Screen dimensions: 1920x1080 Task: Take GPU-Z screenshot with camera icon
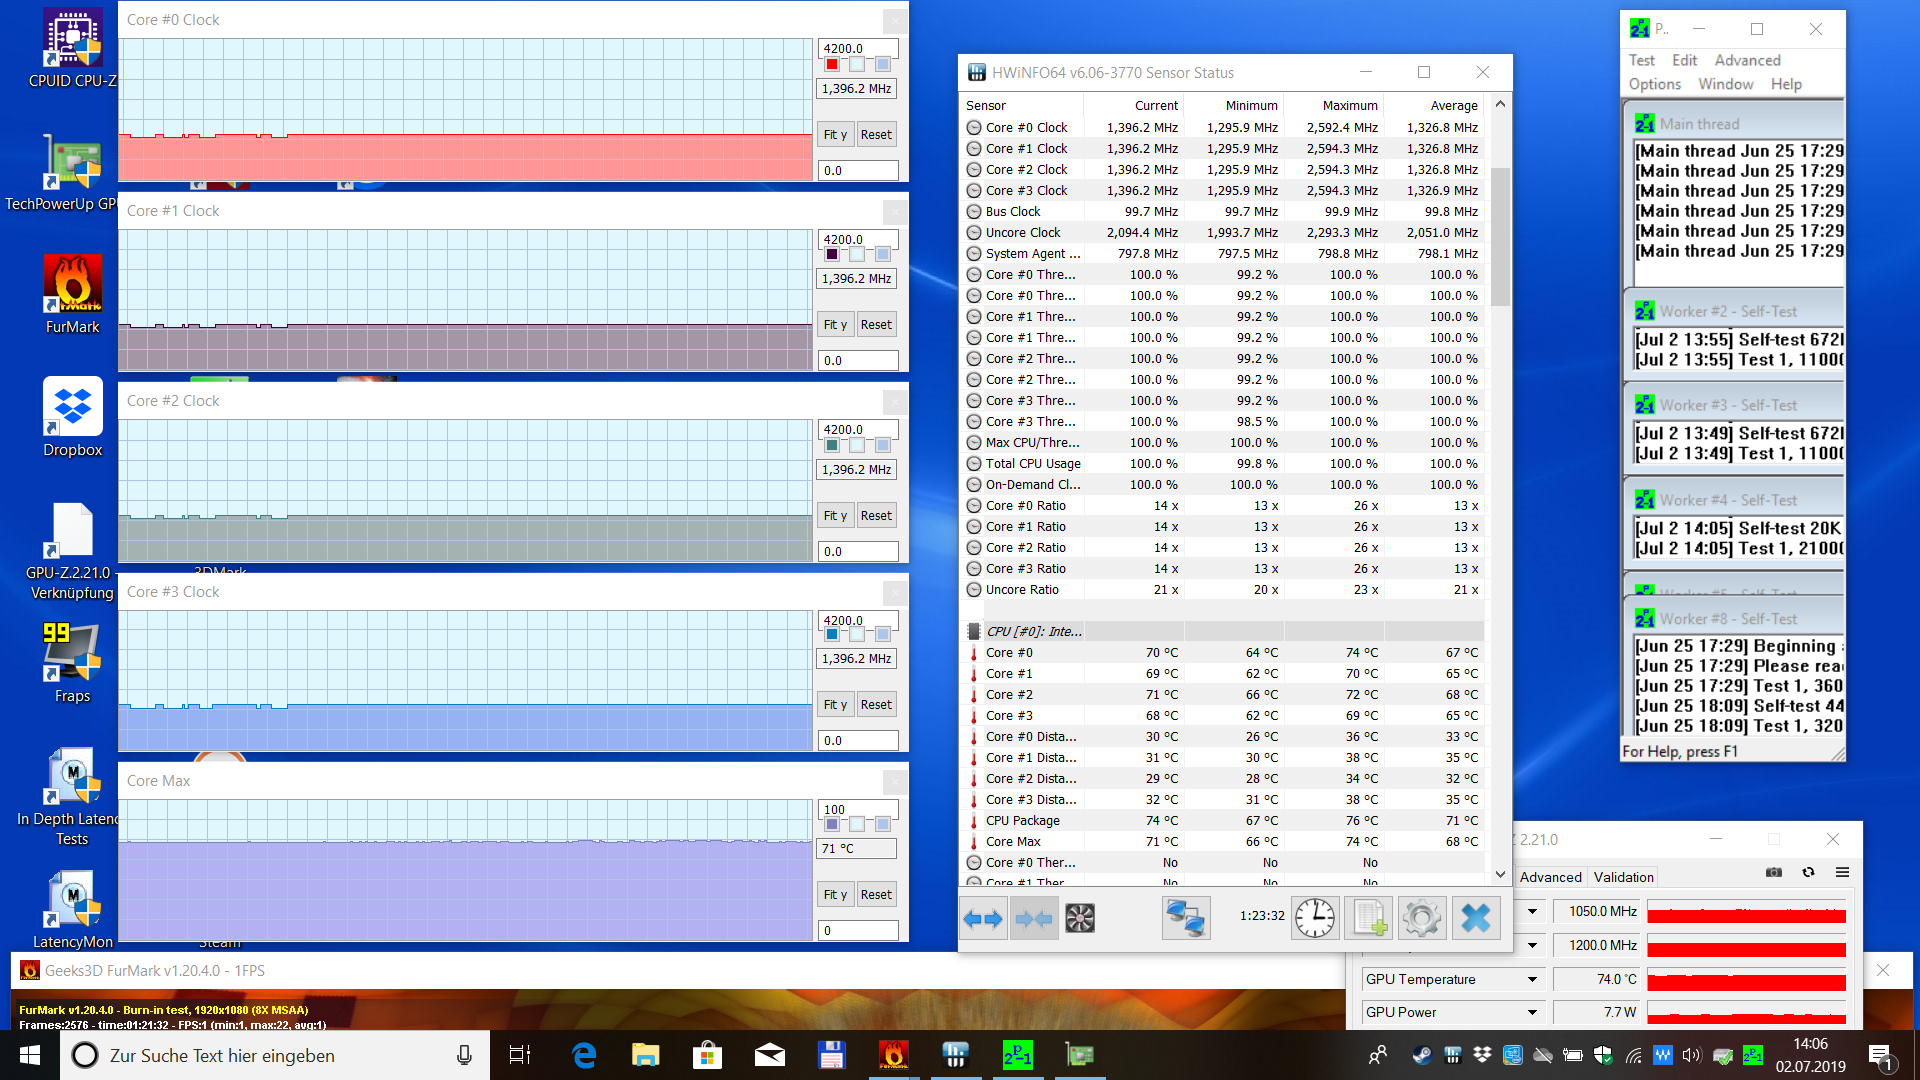(1774, 872)
